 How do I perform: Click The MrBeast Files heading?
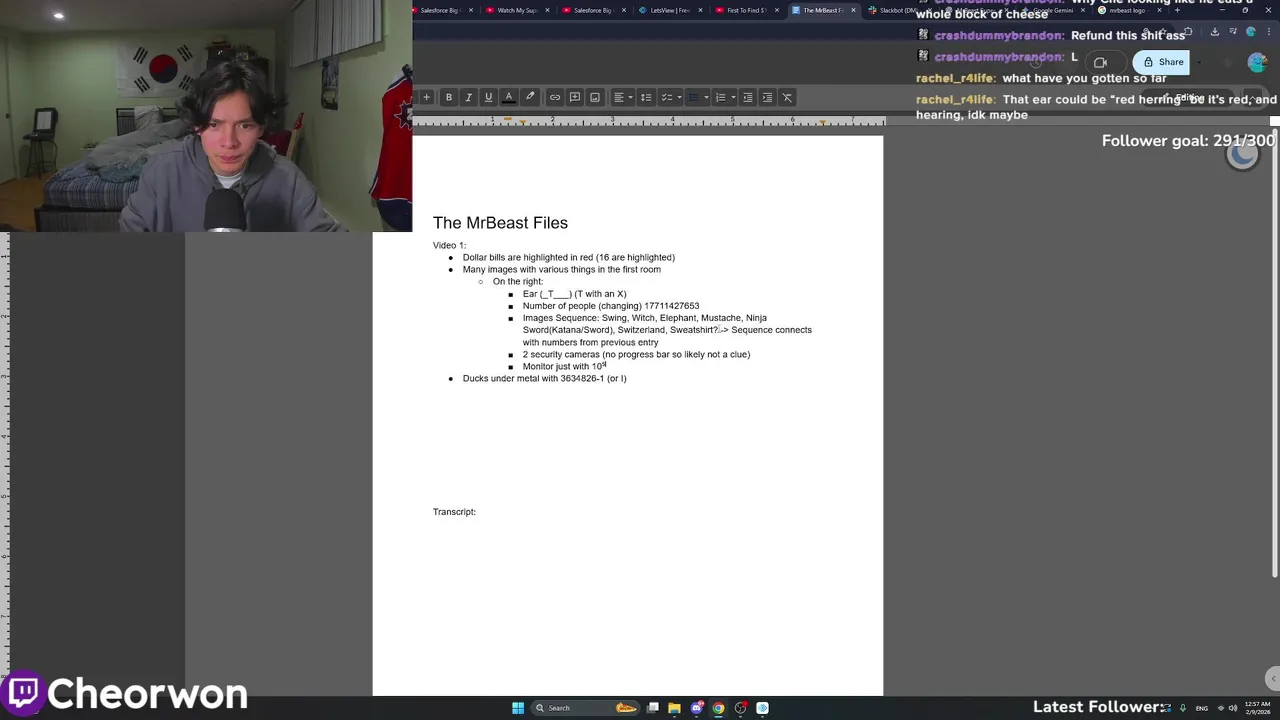click(500, 223)
